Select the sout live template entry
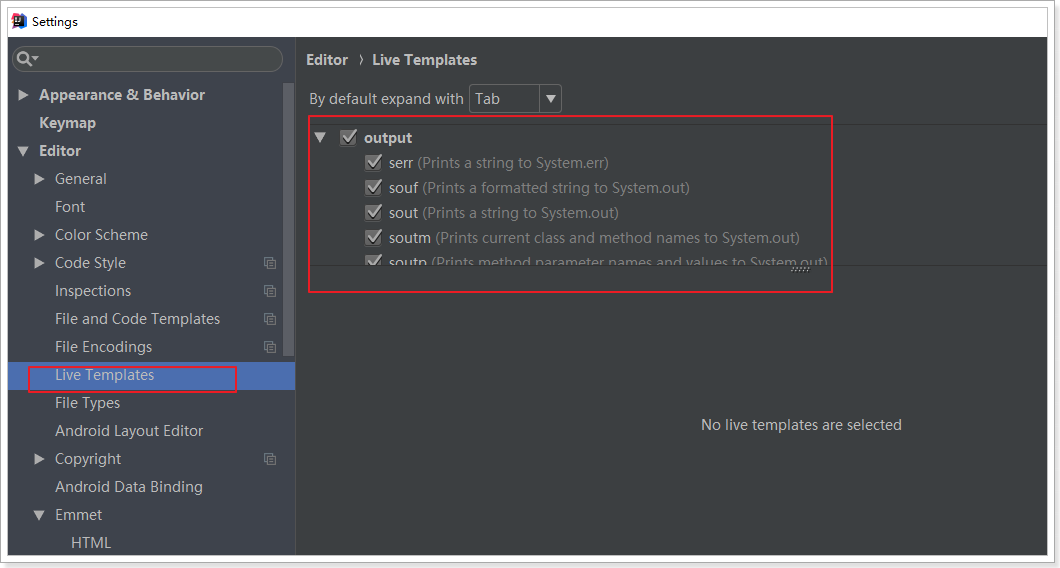1060x568 pixels. coord(403,213)
